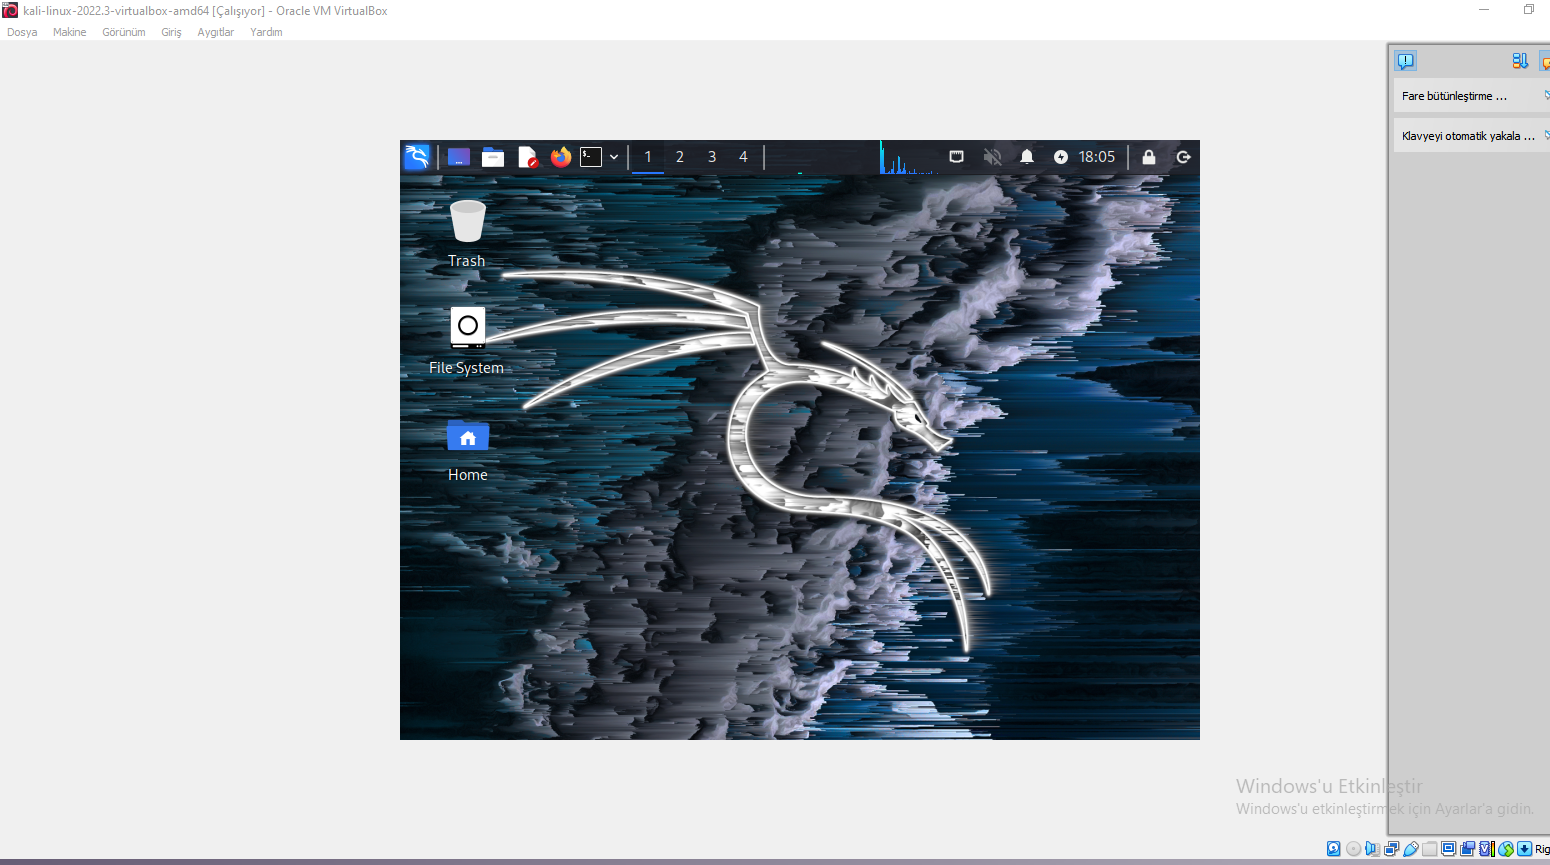Click the optical disc status bar indicator
The image size is (1550, 865).
[1354, 849]
